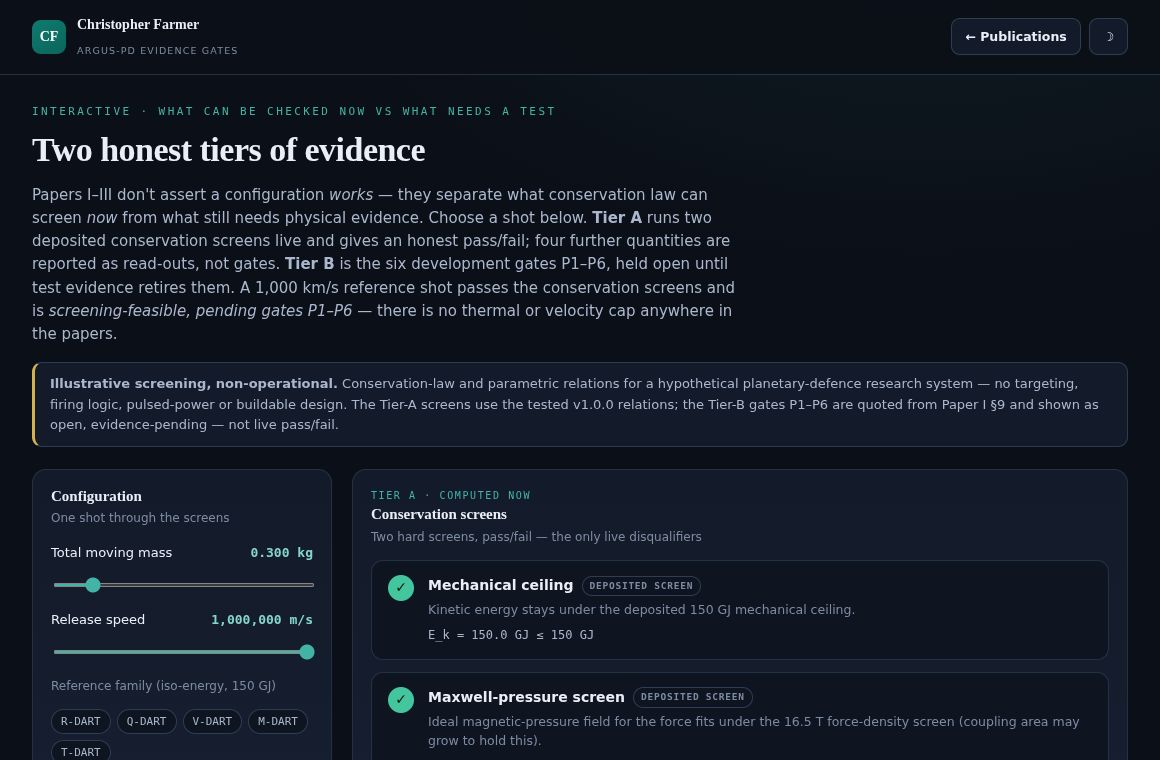The image size is (1160, 760).
Task: Adjust the Release speed slider
Action: [x=184, y=652]
